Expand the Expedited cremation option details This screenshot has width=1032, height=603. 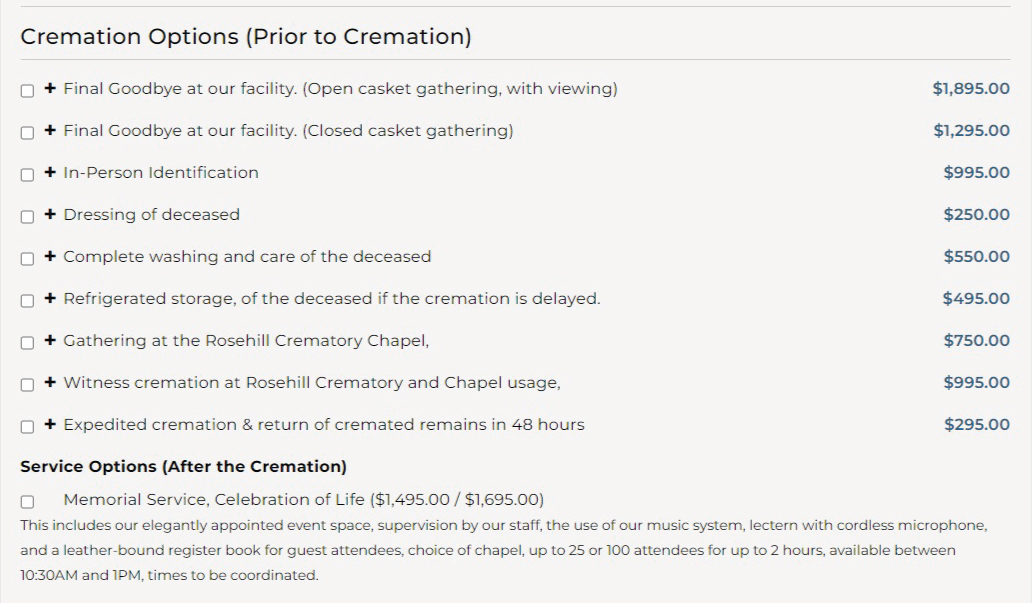point(50,424)
